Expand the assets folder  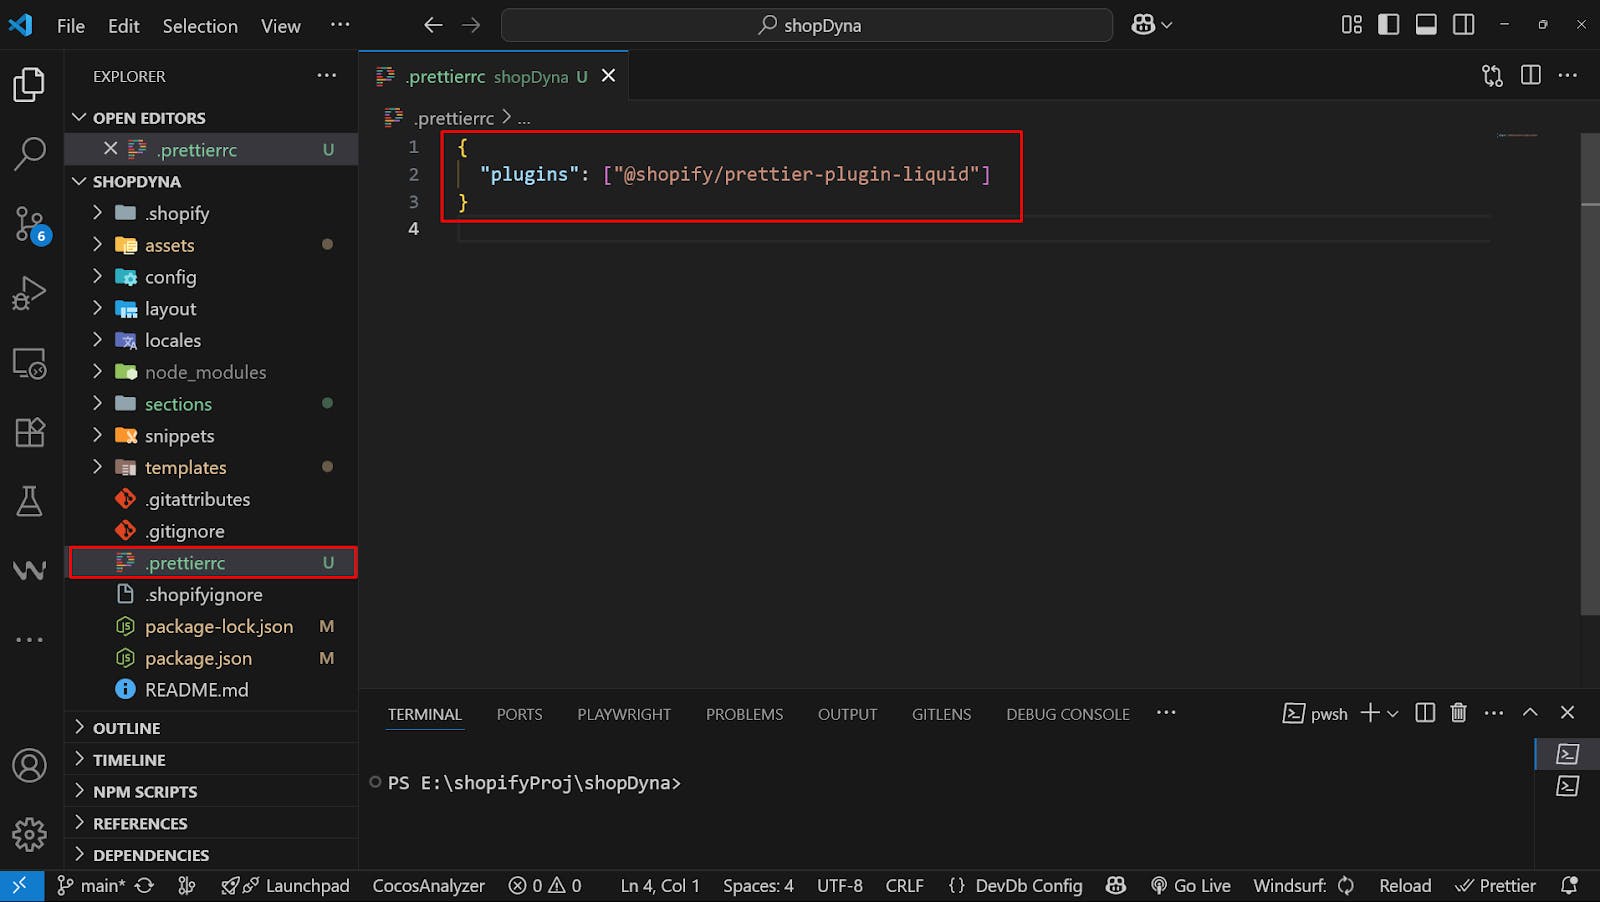[x=169, y=245]
